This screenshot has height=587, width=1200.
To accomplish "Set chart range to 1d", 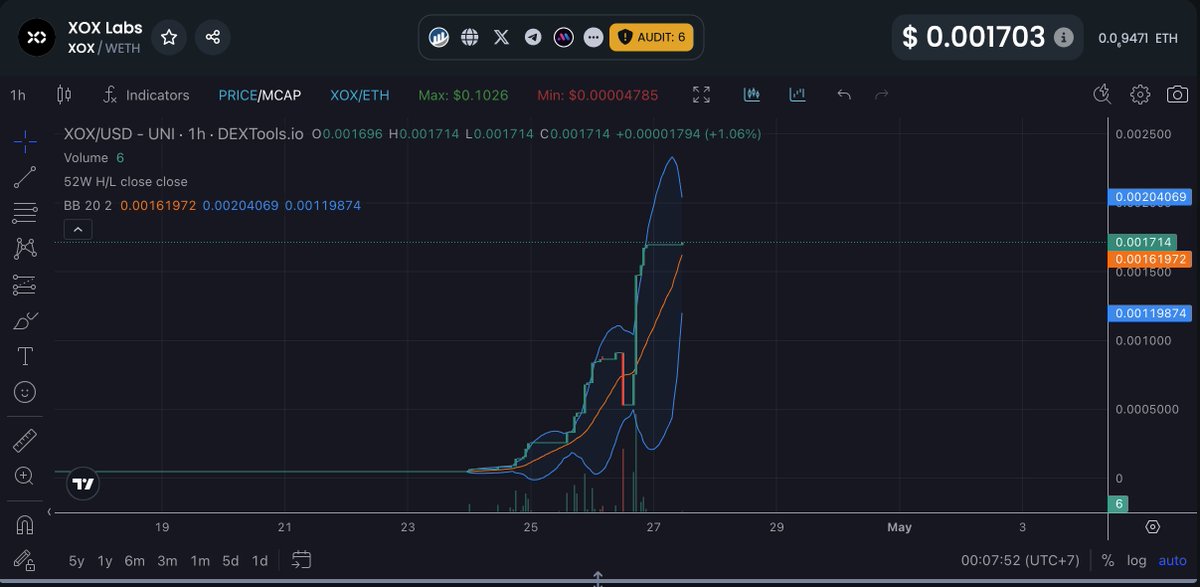I will (260, 561).
